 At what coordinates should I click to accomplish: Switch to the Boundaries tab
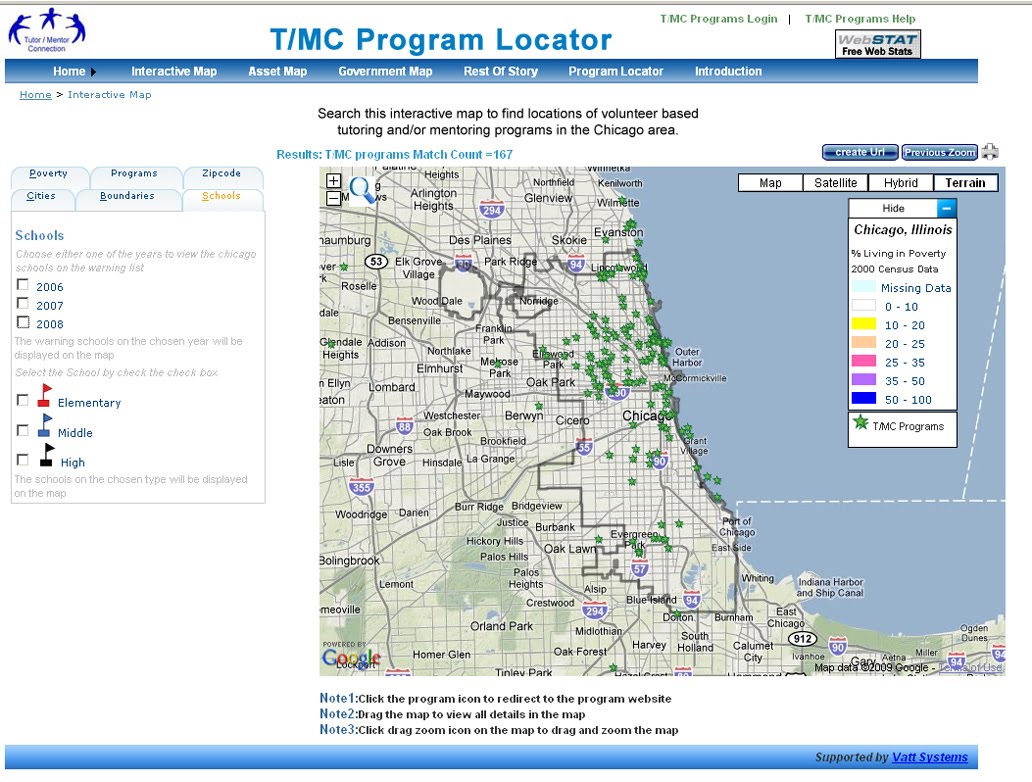point(127,196)
